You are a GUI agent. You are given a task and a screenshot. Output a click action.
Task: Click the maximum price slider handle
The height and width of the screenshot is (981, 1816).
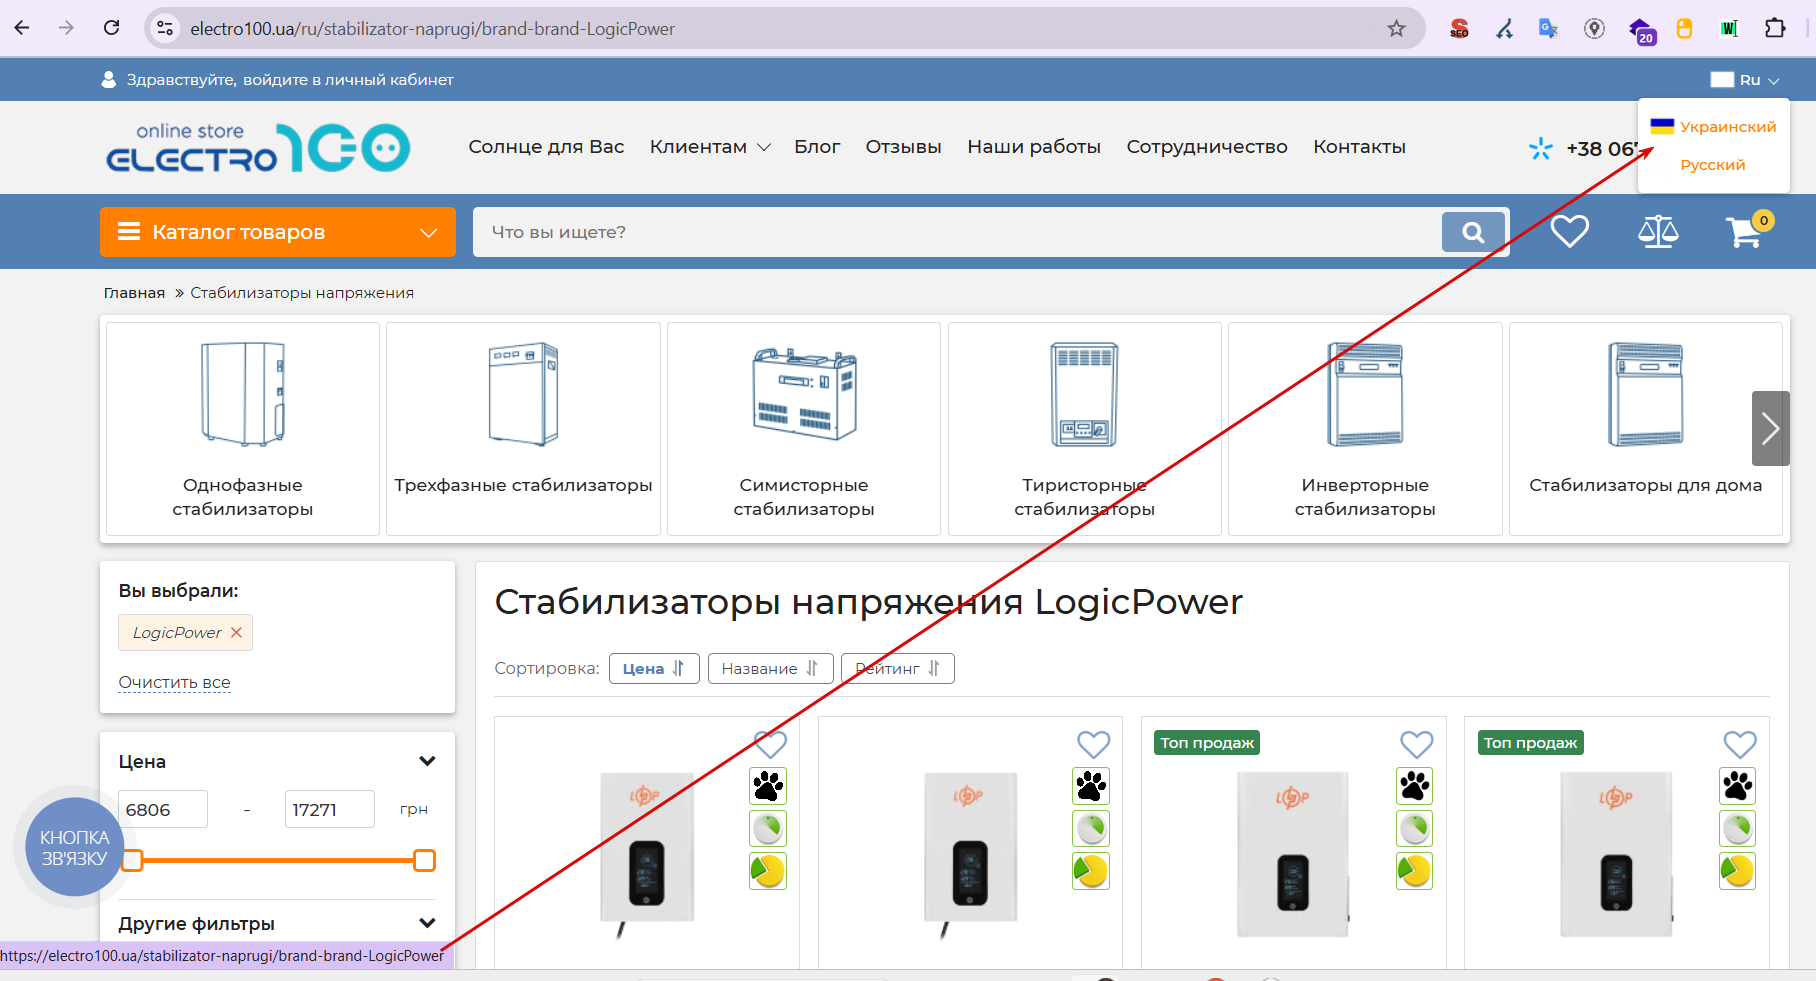pos(424,860)
